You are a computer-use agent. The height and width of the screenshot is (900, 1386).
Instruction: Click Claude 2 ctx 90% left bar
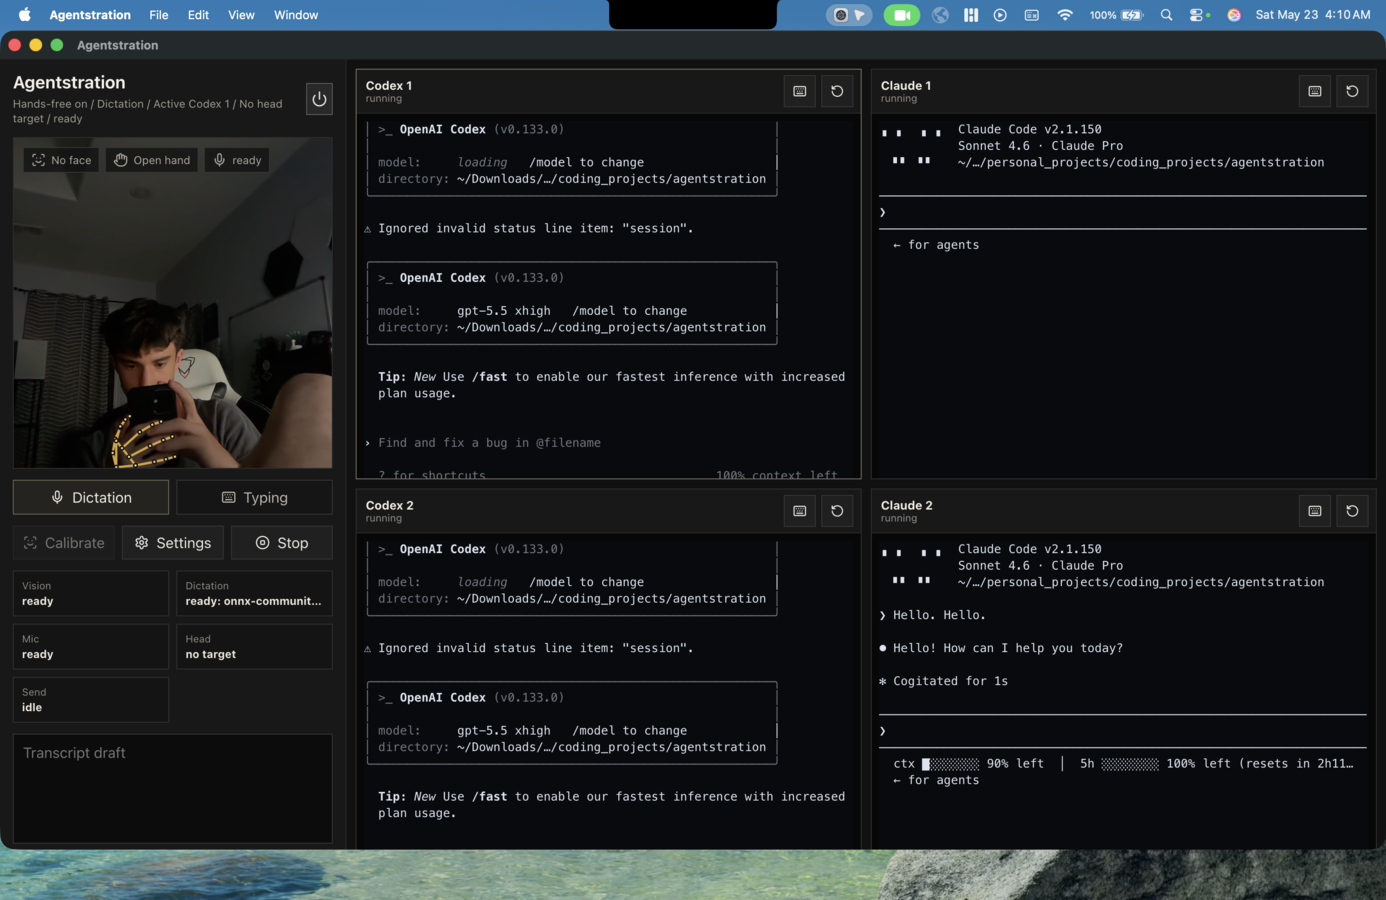(x=968, y=764)
